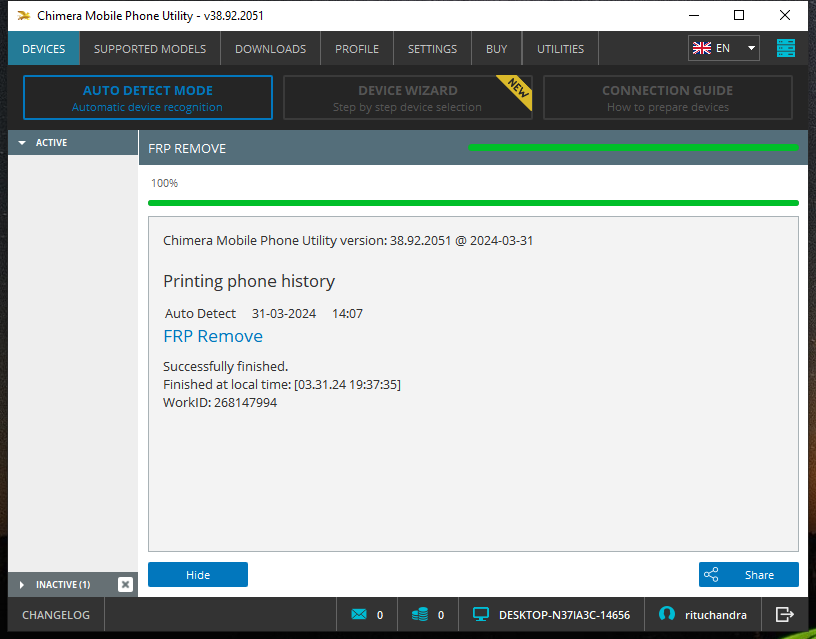Click the Chimera bird logo in title bar
The width and height of the screenshot is (816, 639).
[23, 16]
